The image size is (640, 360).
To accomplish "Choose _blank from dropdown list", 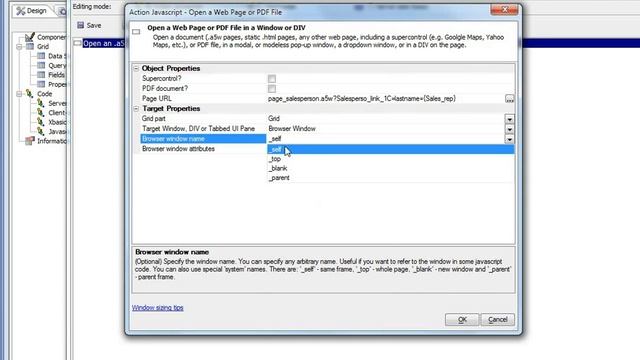I will [x=391, y=168].
